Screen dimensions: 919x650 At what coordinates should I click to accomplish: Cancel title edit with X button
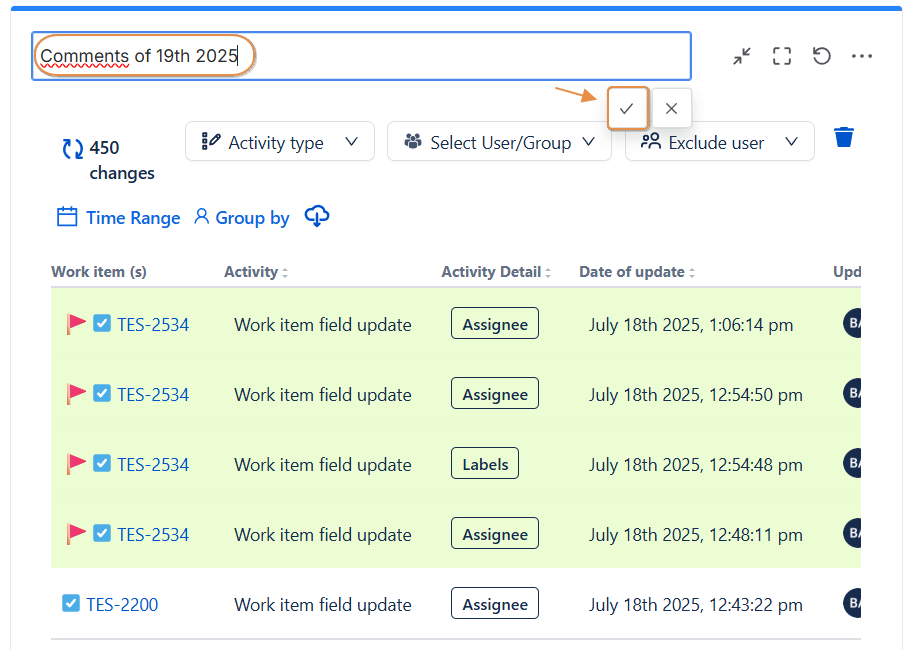671,109
